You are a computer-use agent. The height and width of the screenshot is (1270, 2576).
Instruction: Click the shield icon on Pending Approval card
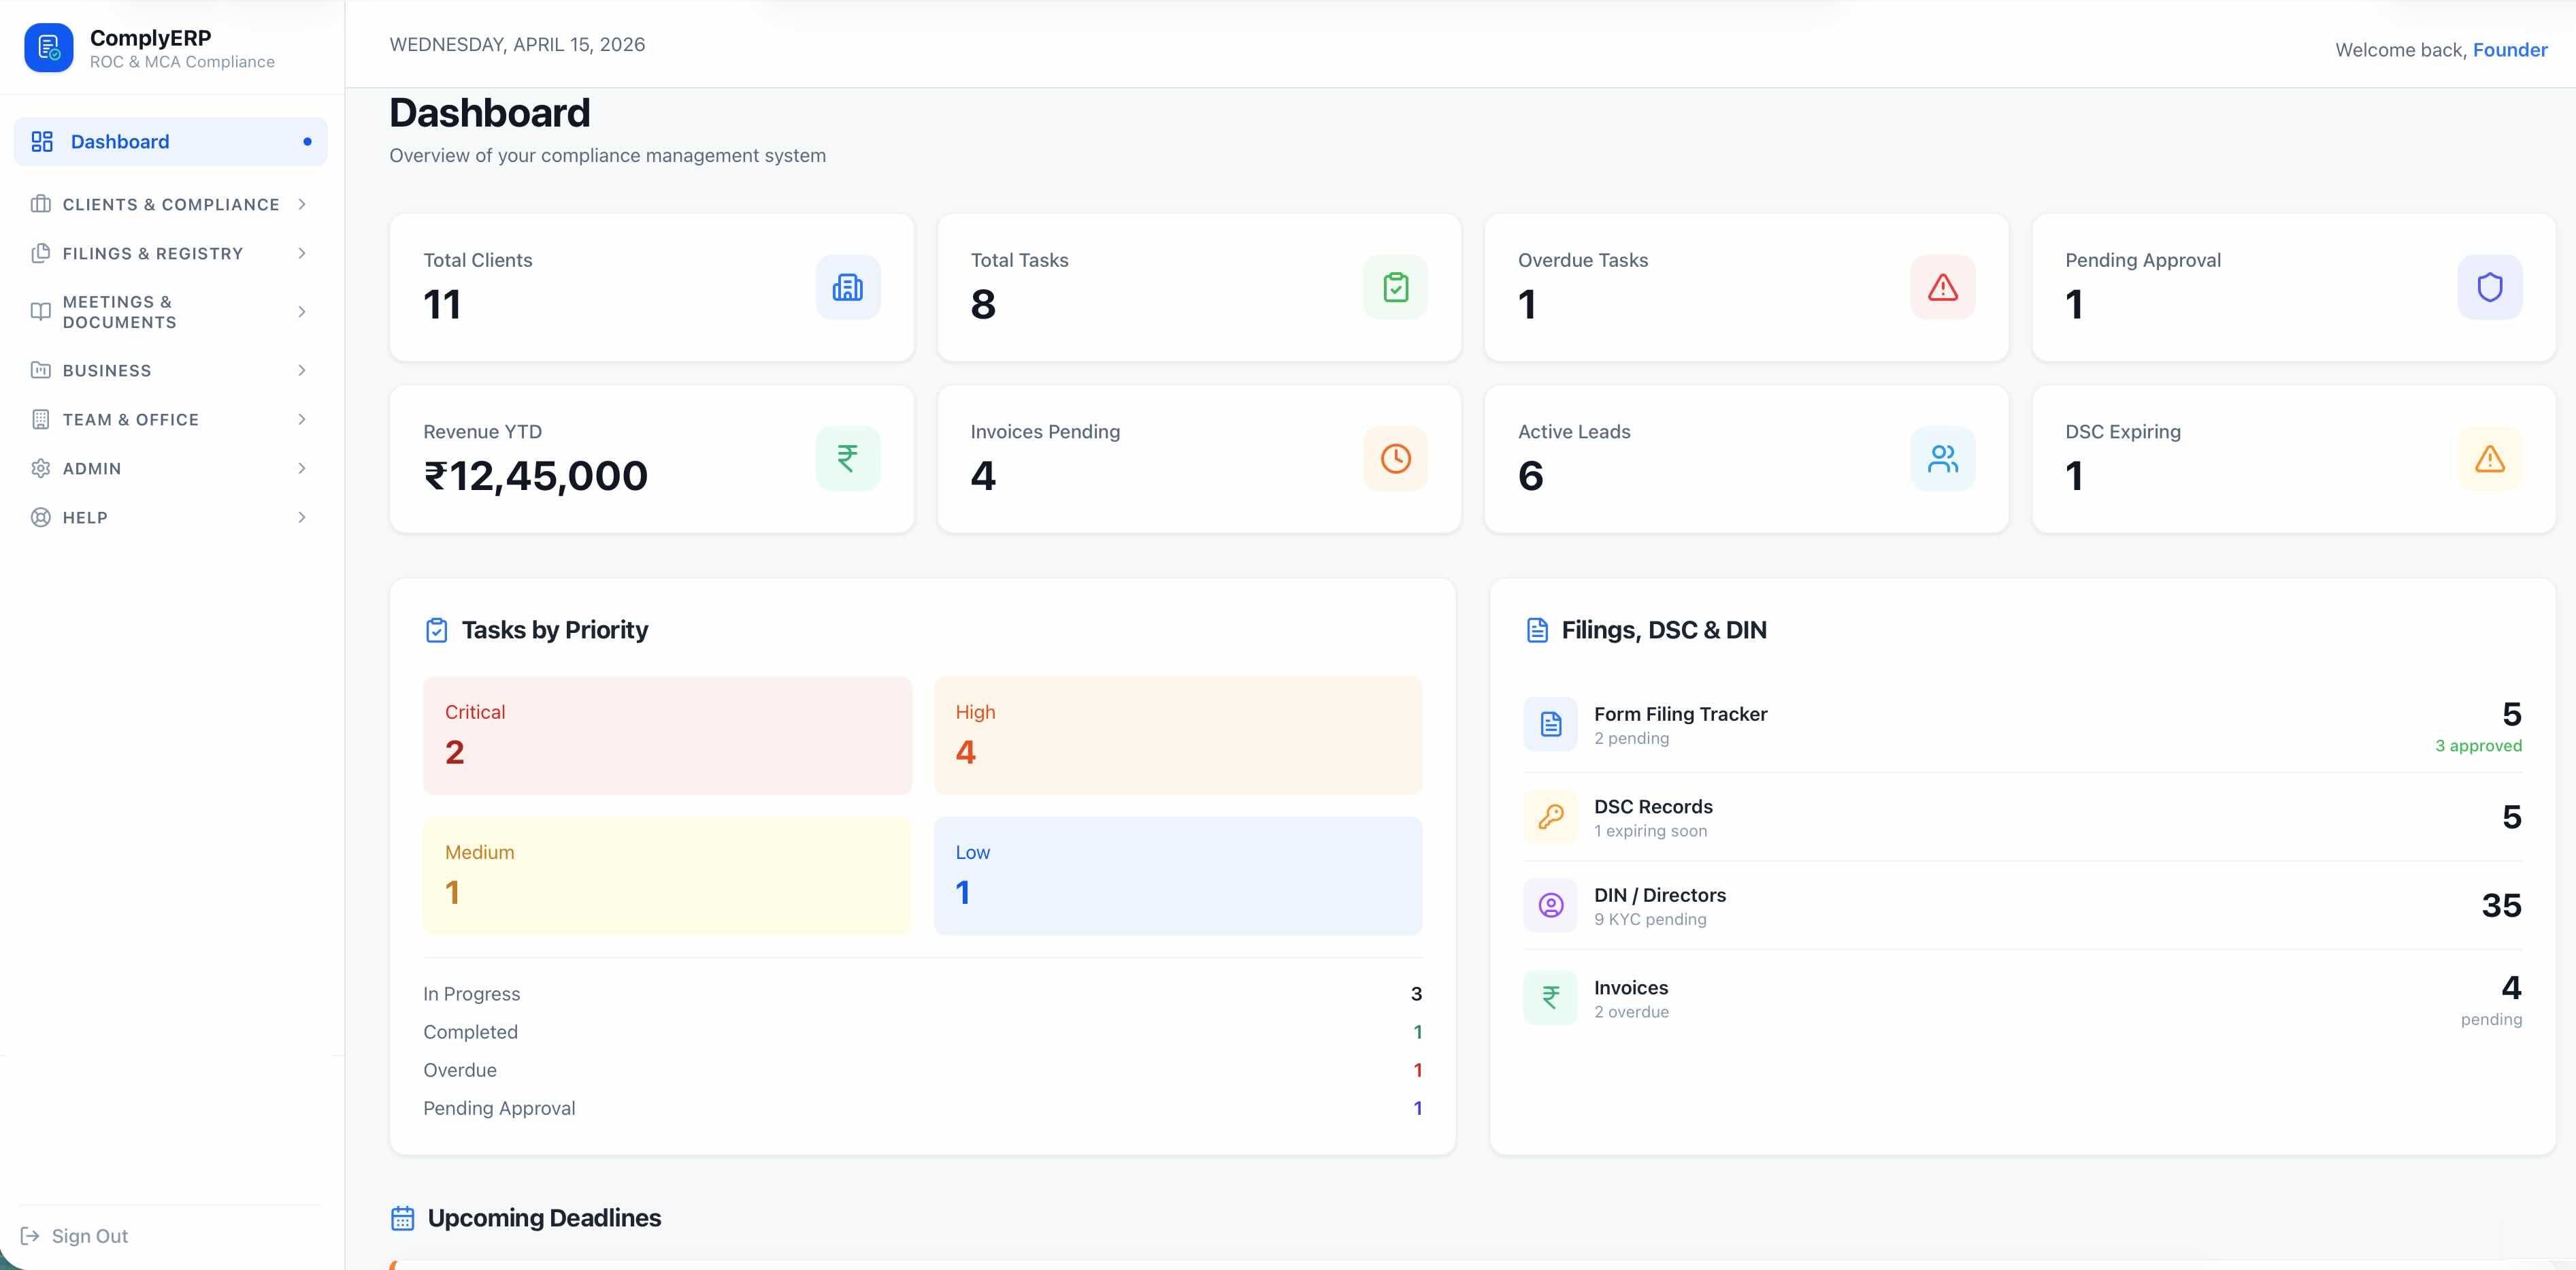2489,287
